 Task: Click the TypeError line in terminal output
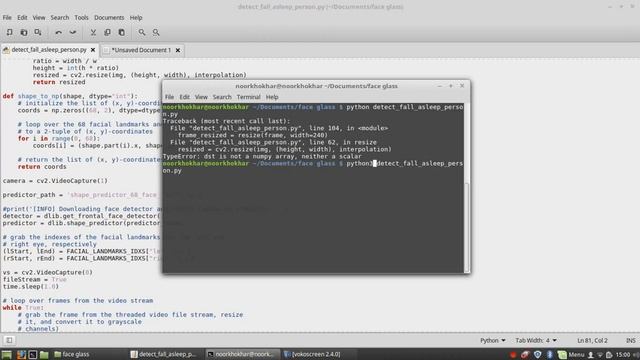(262, 156)
